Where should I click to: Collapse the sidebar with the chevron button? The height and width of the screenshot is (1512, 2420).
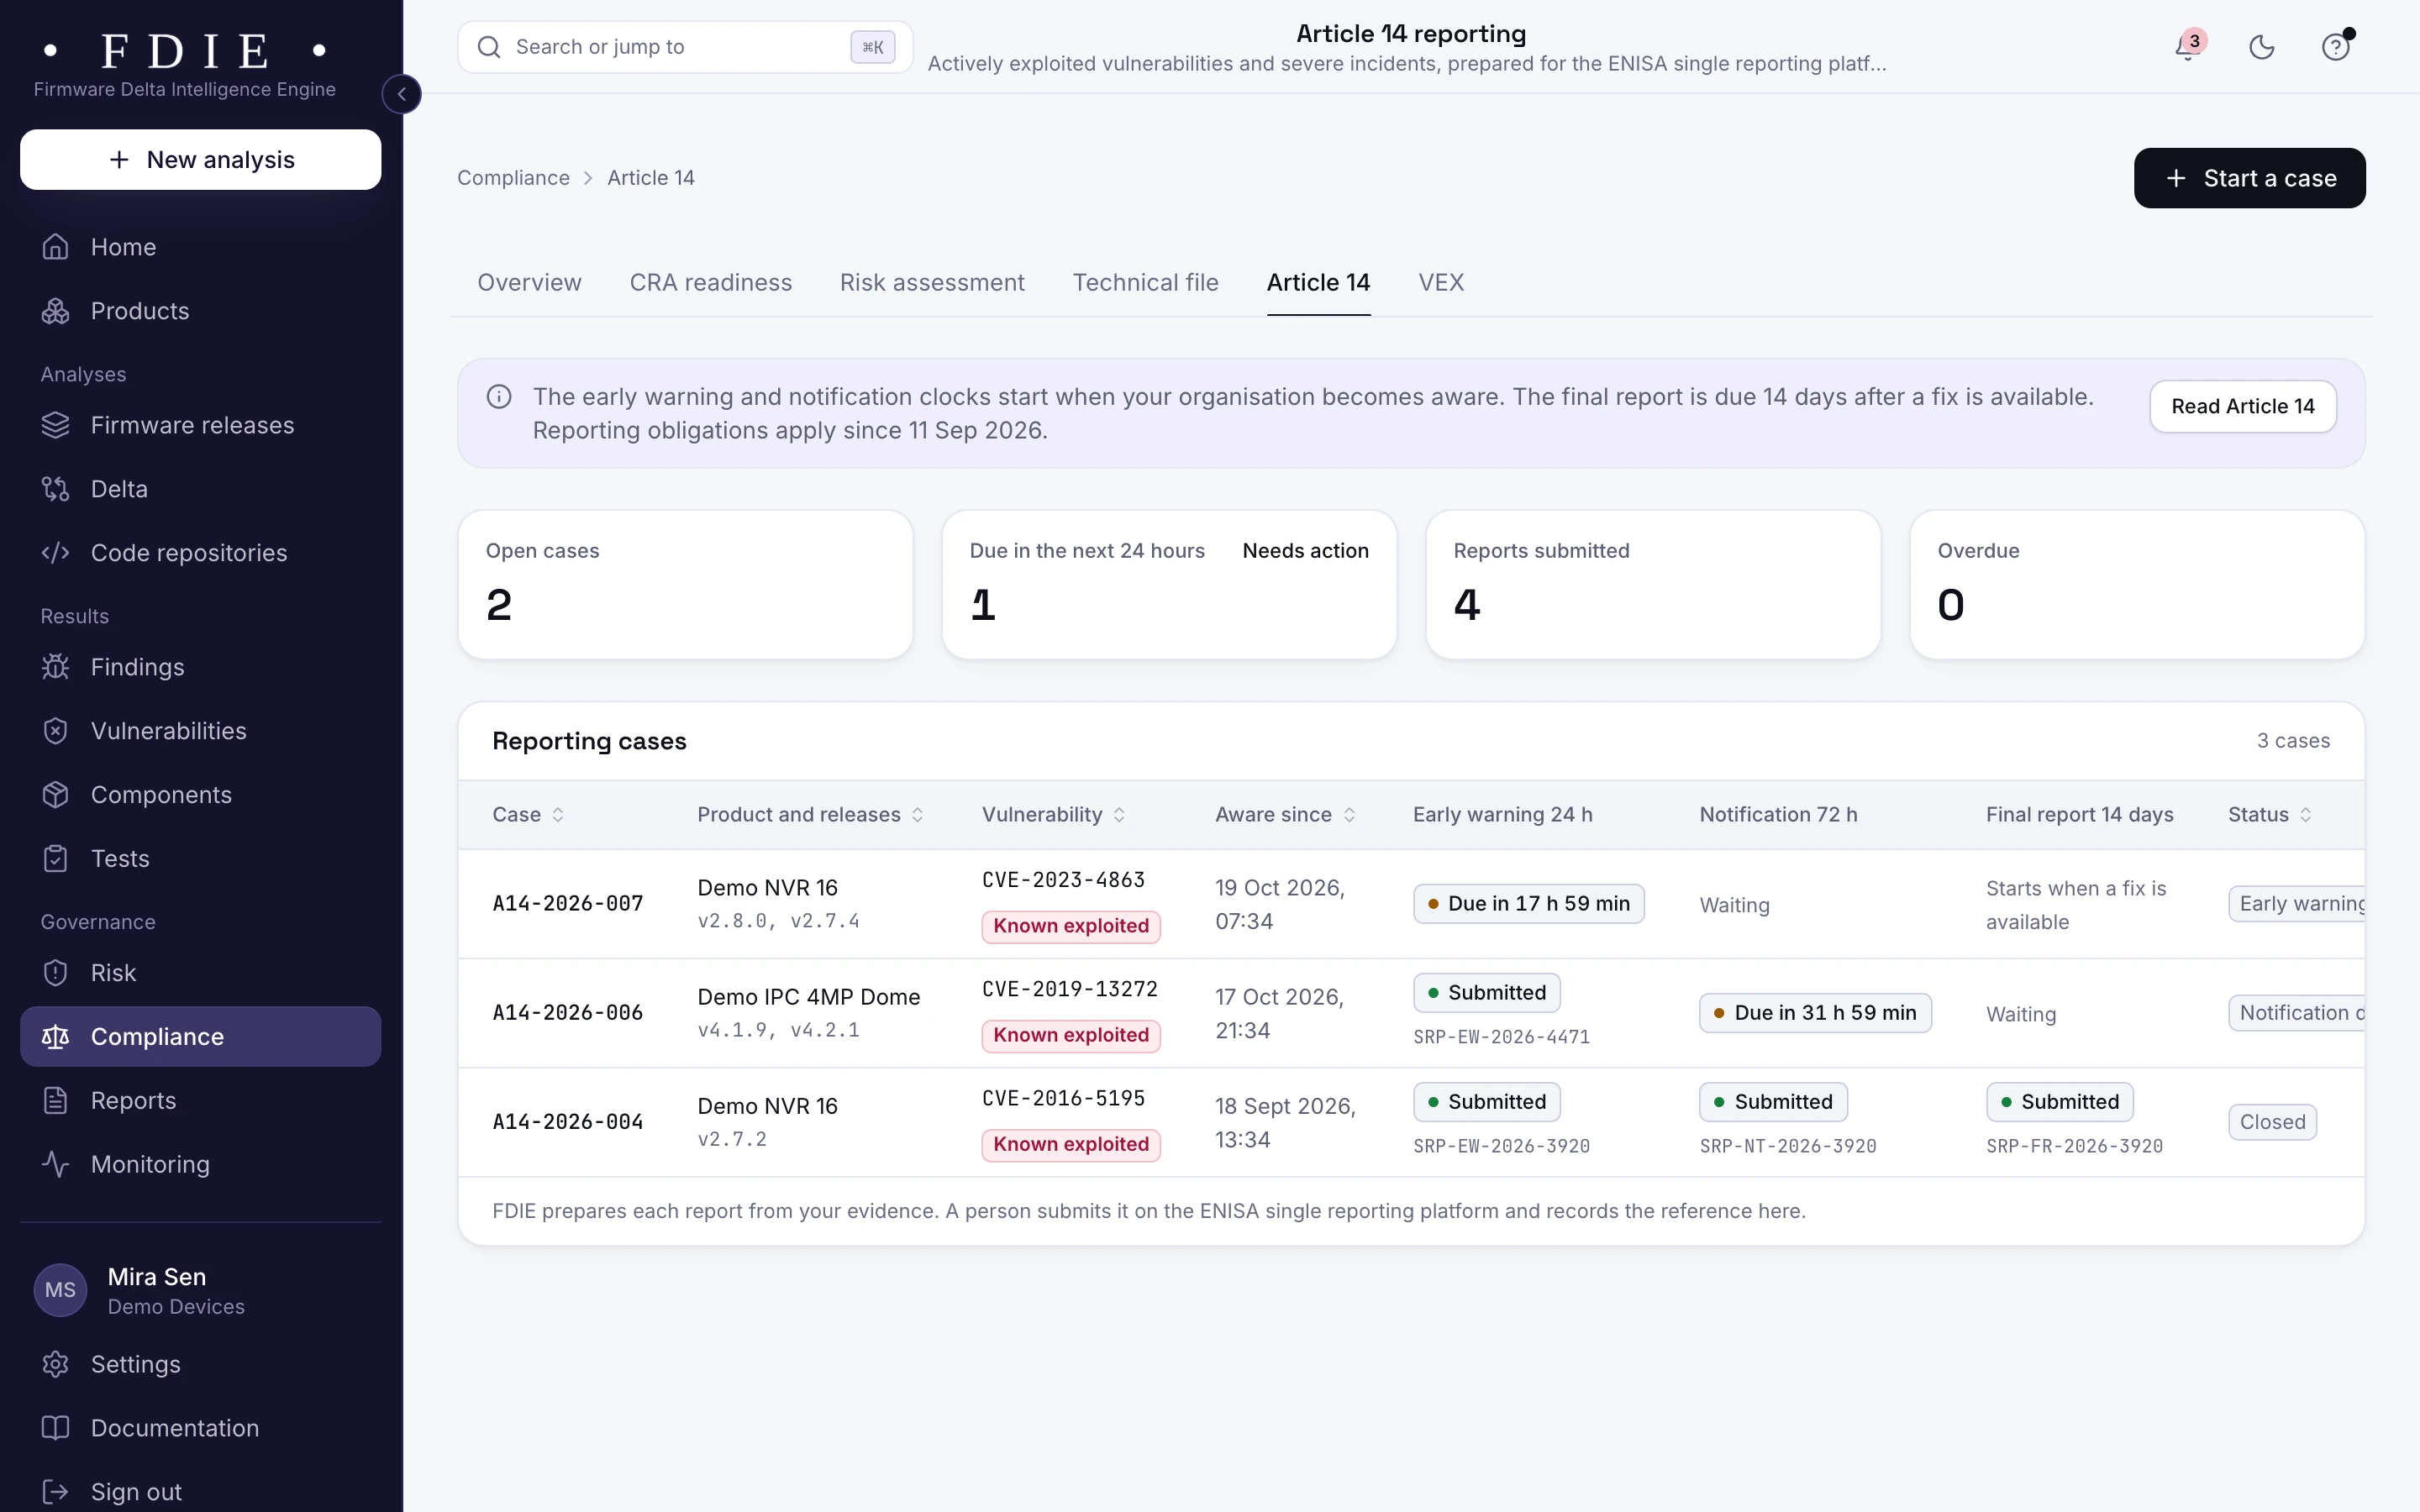[401, 94]
